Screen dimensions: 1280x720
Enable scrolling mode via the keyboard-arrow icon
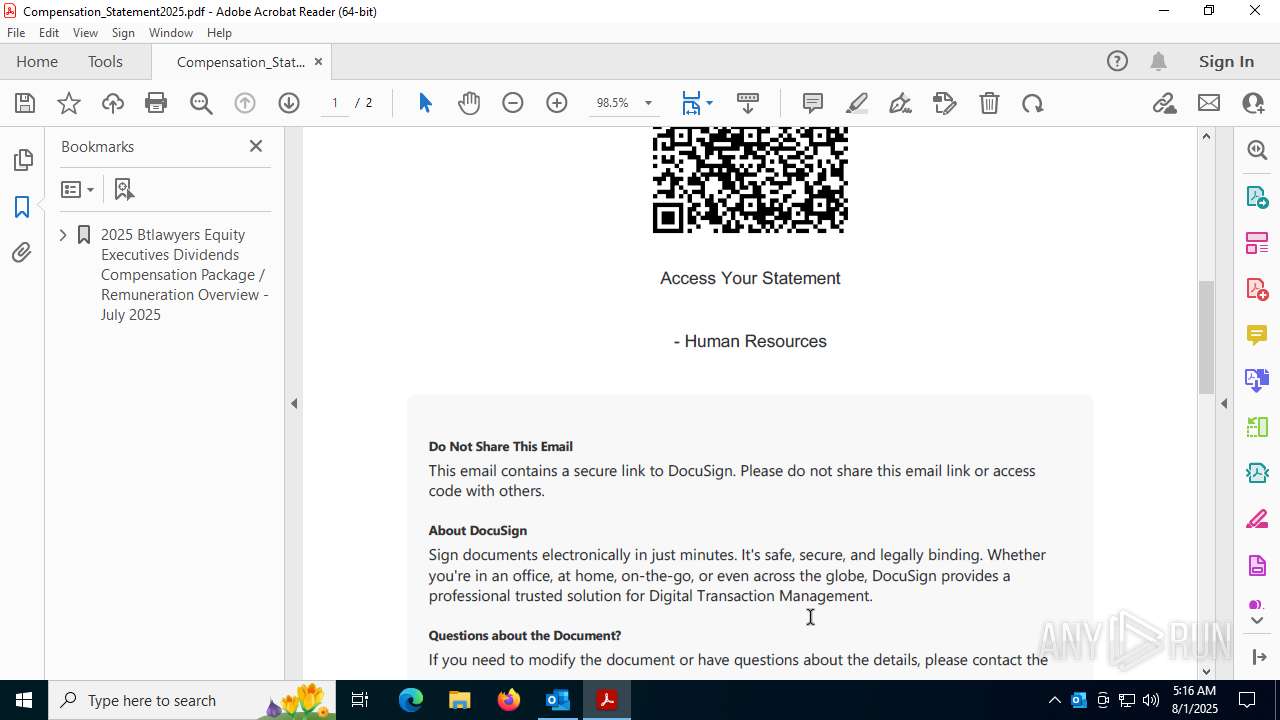748,103
